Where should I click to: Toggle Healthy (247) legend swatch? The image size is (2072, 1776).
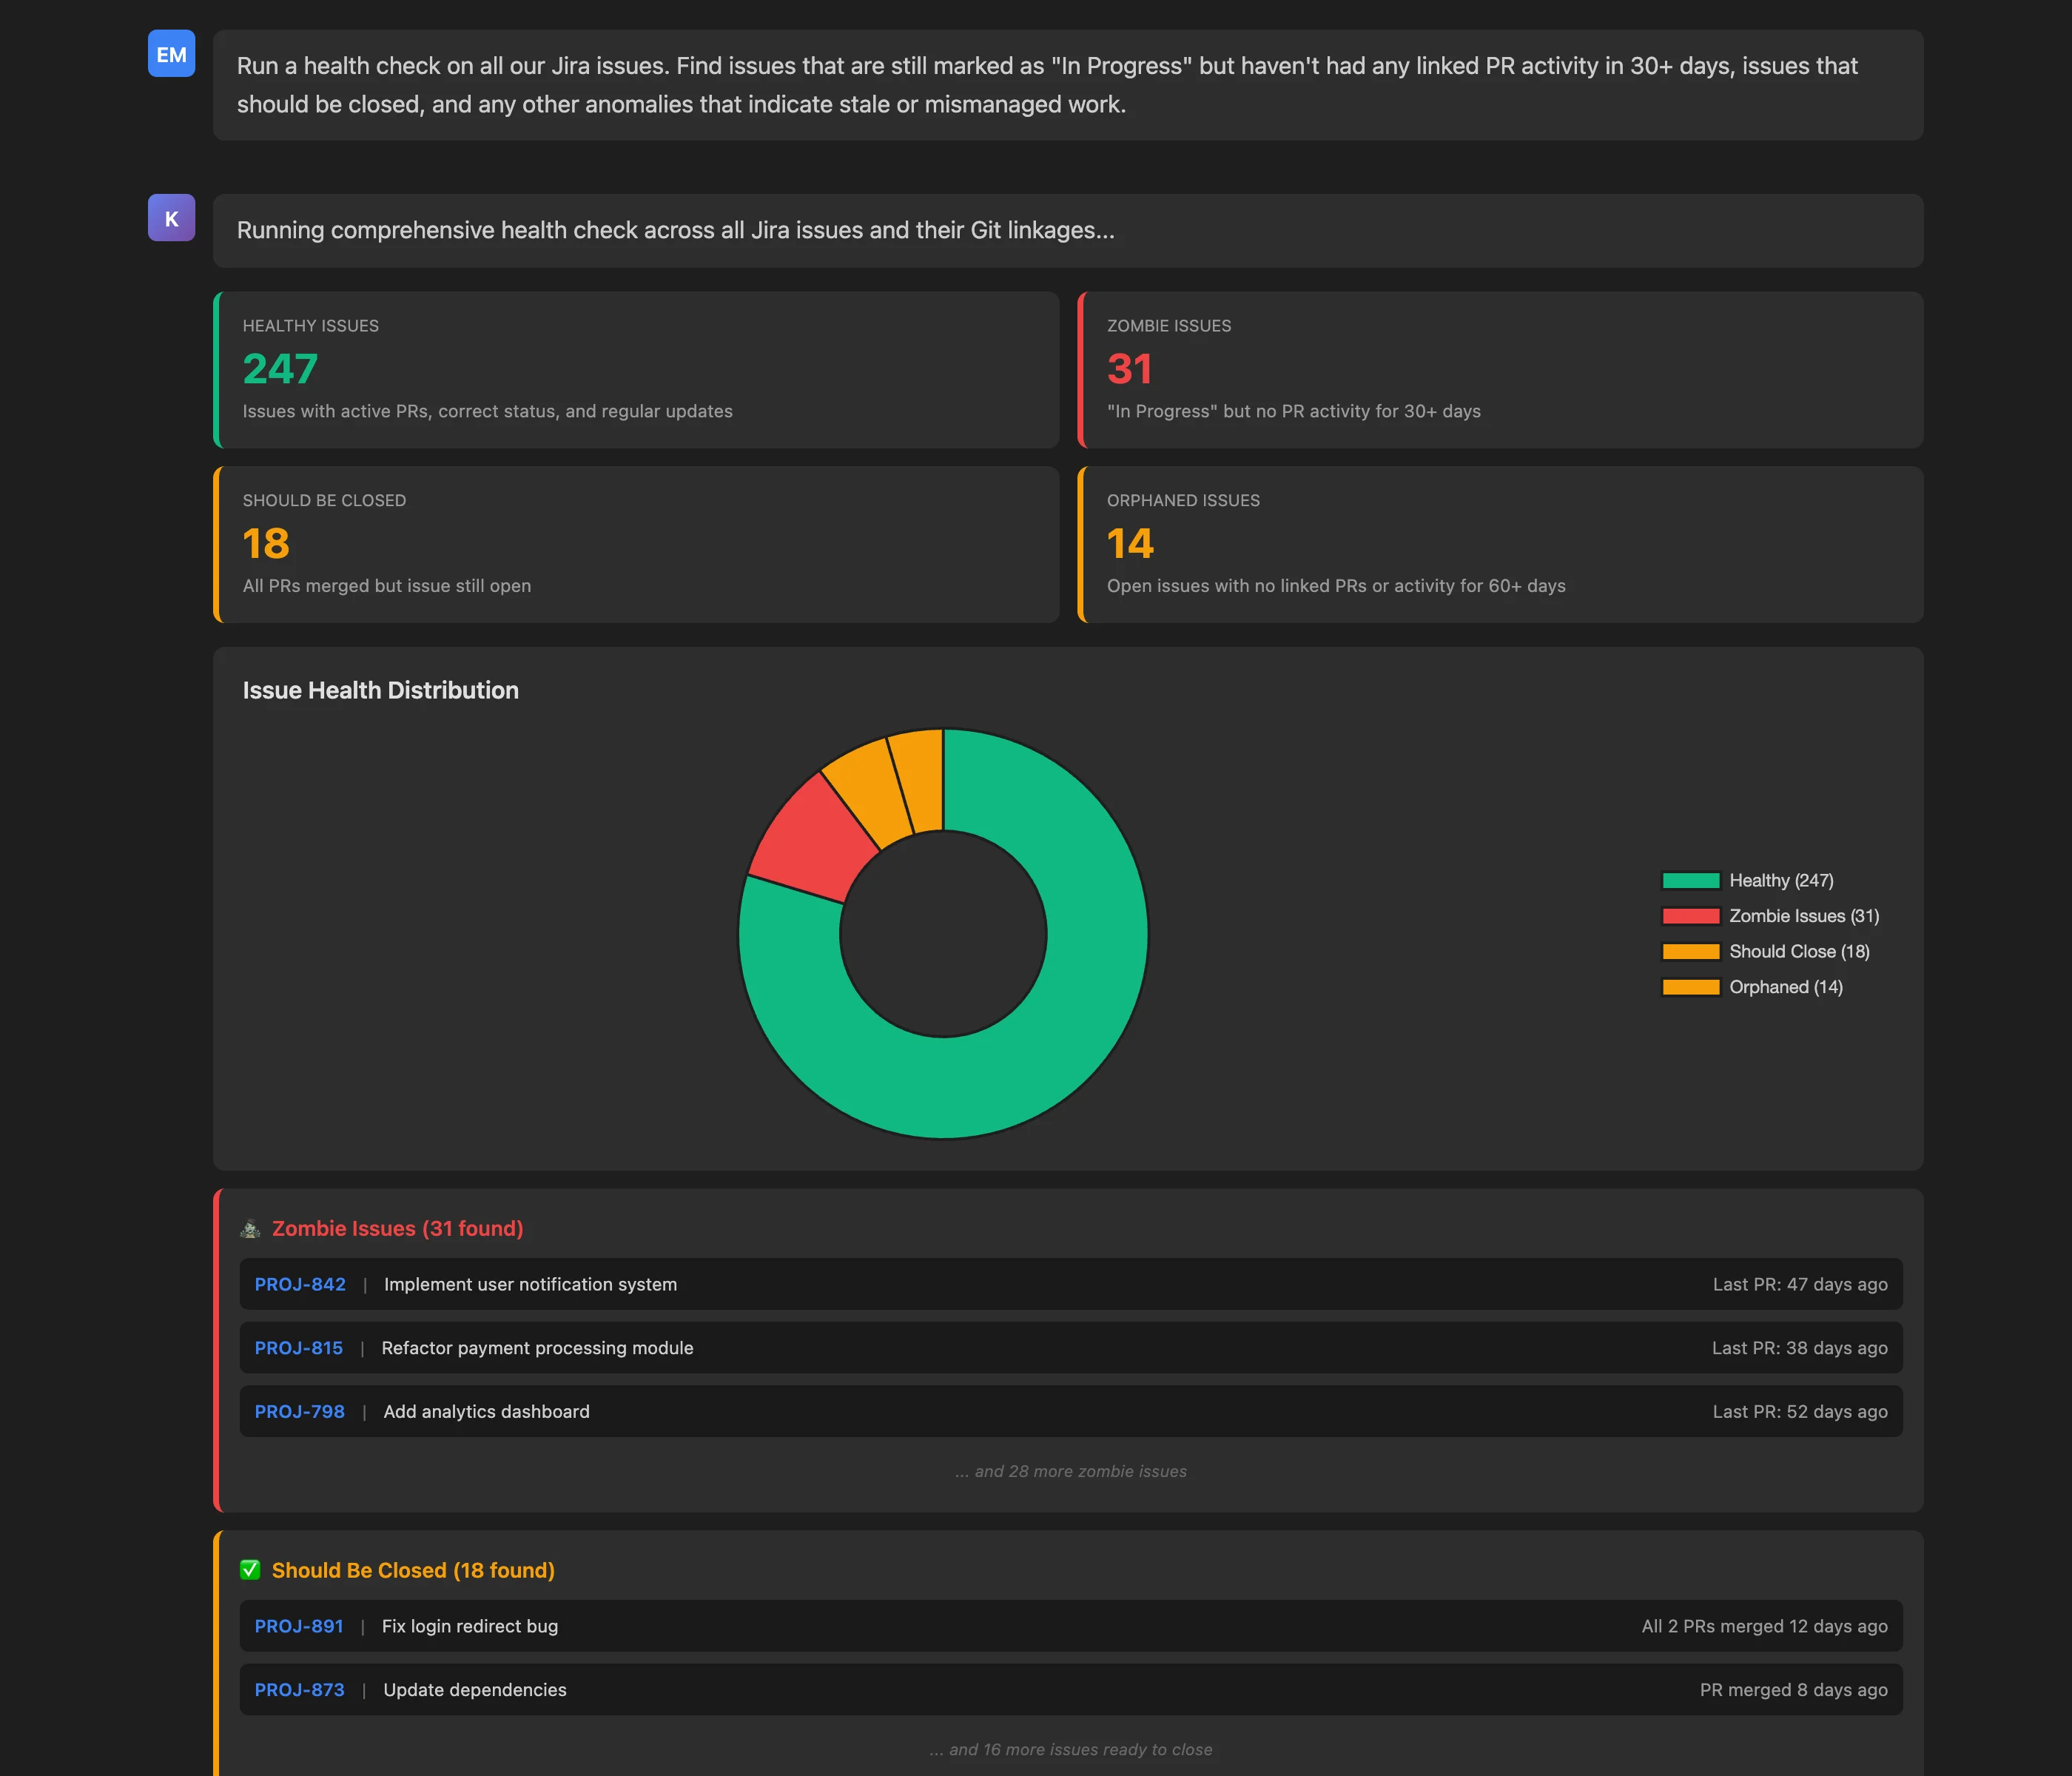pyautogui.click(x=1690, y=881)
